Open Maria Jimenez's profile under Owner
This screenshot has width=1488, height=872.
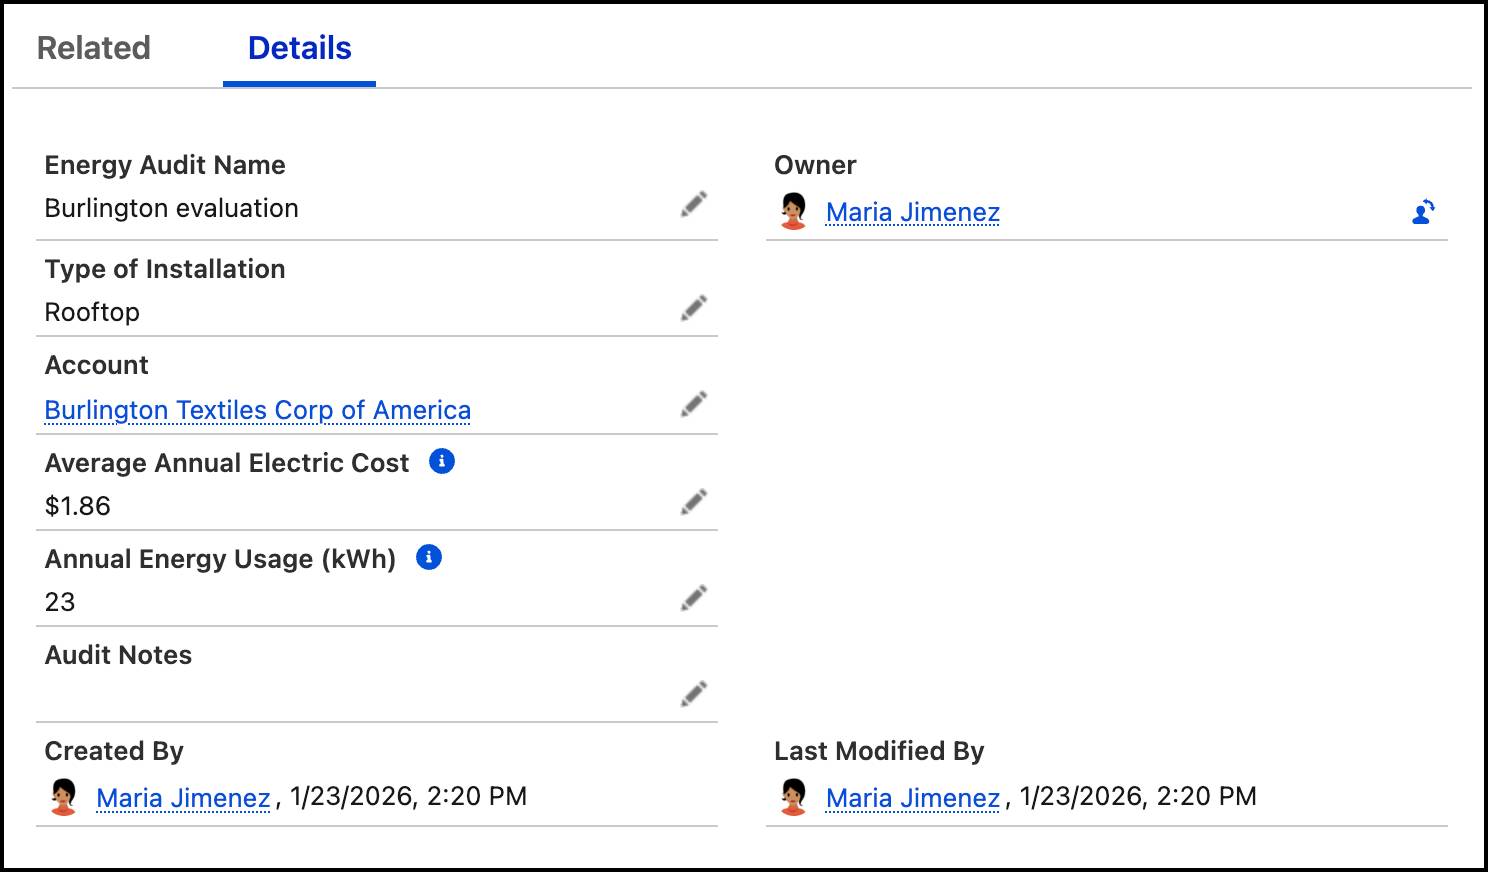pyautogui.click(x=912, y=212)
